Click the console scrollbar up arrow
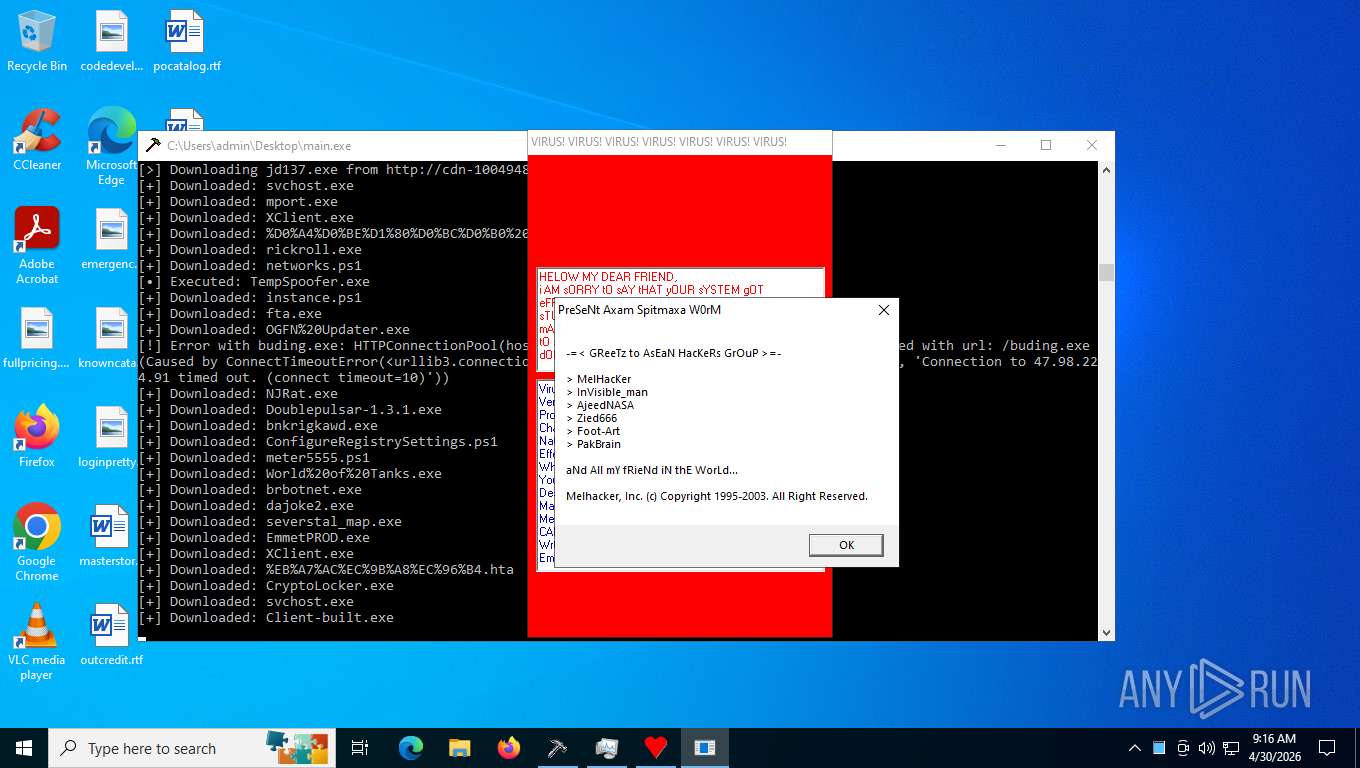This screenshot has height=768, width=1360. pyautogui.click(x=1106, y=169)
